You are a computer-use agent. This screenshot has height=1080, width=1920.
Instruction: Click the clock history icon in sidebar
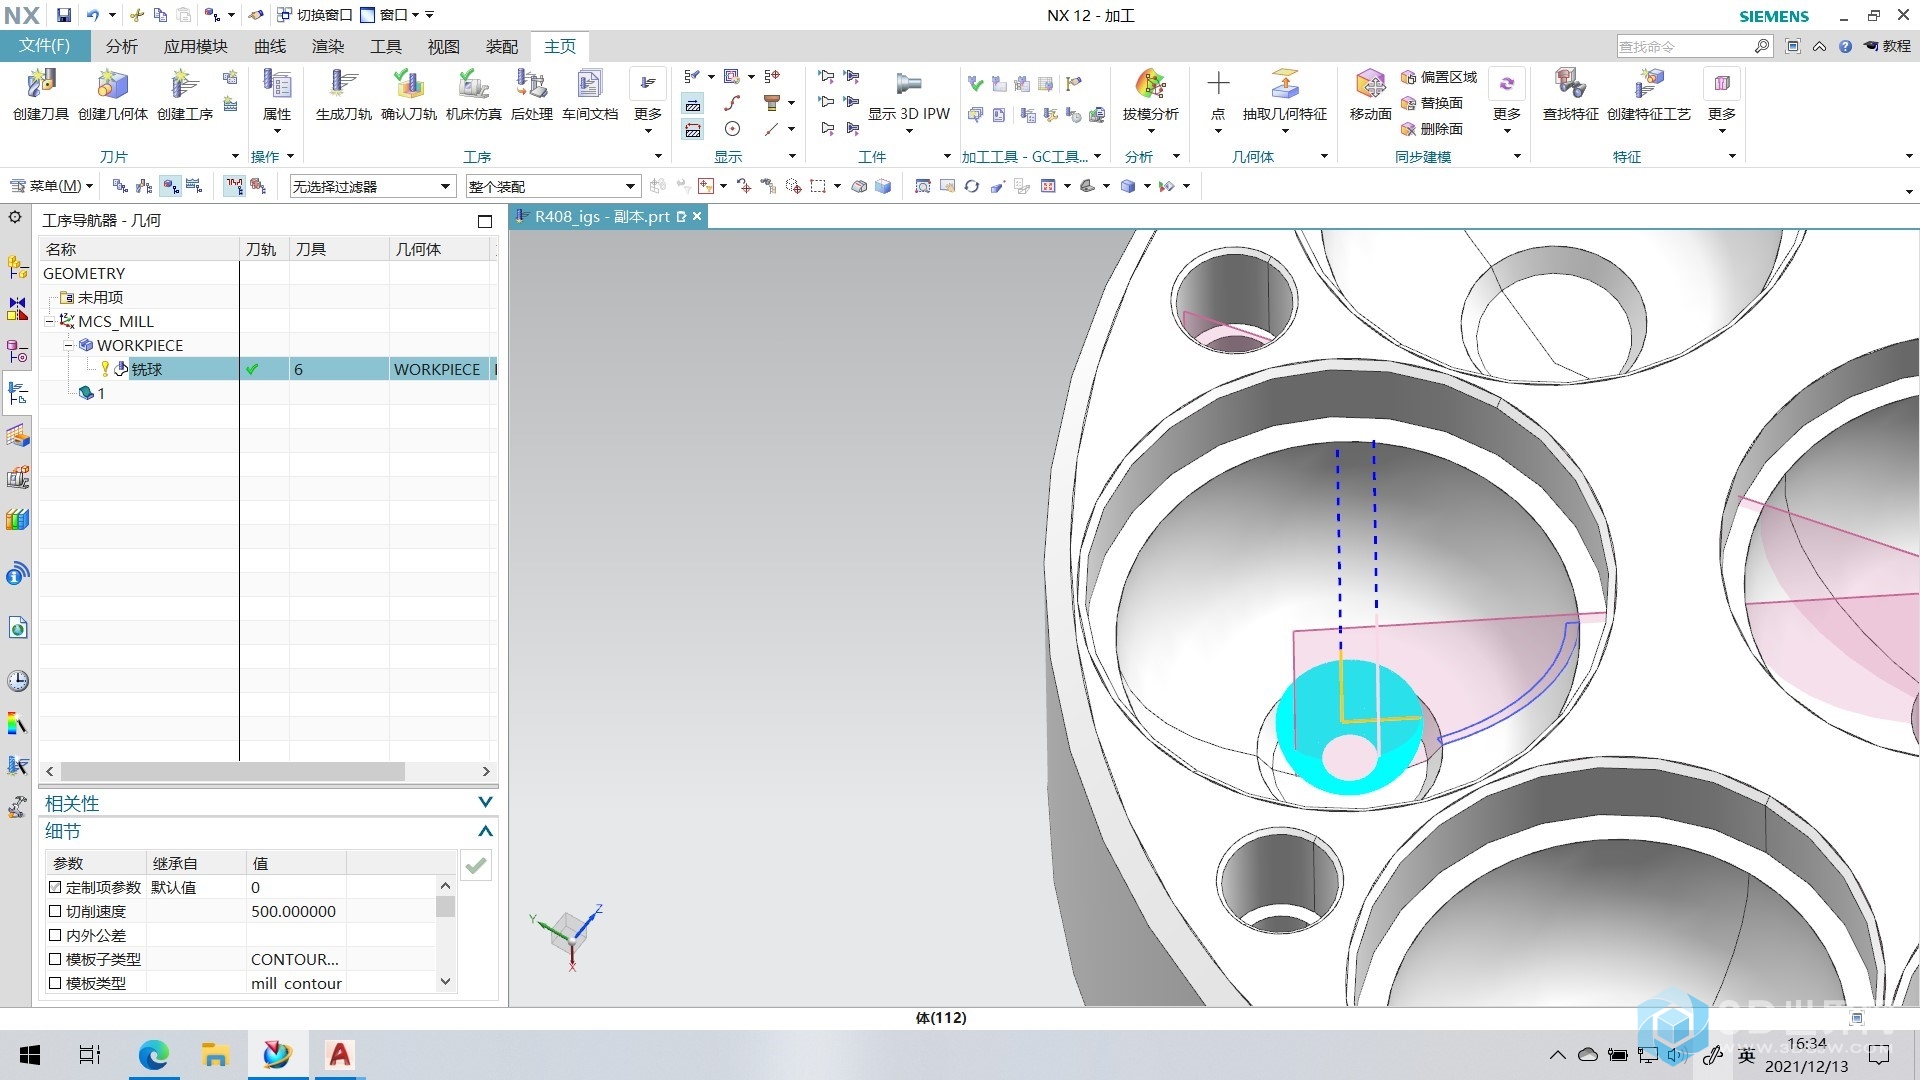pos(17,681)
